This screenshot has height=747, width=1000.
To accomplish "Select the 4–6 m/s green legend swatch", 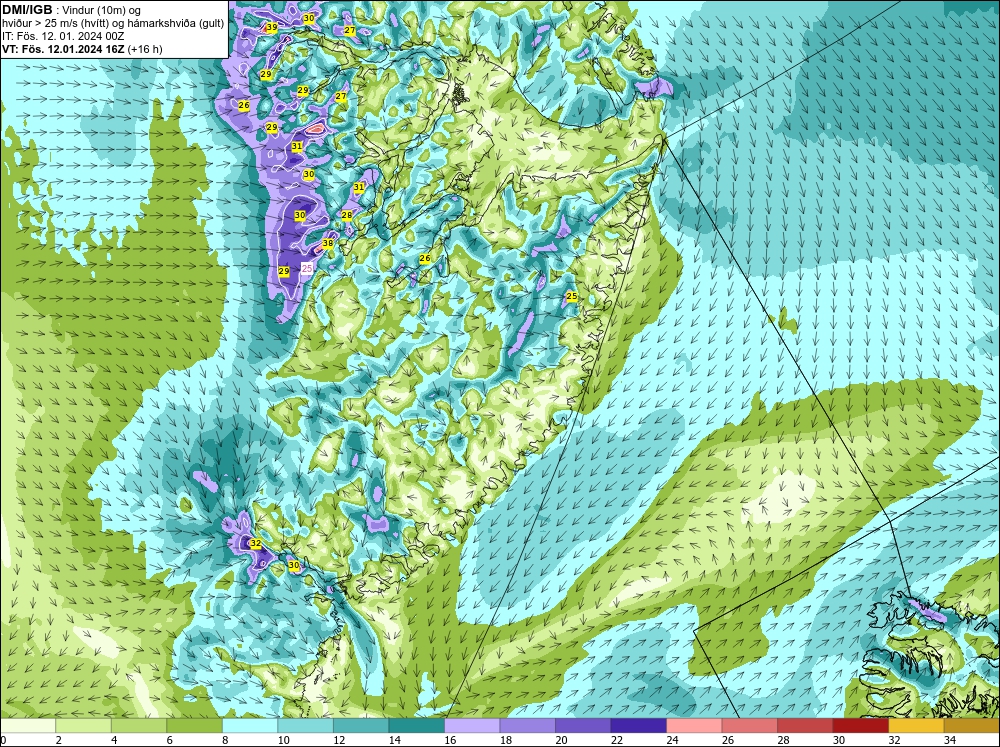I will [139, 726].
